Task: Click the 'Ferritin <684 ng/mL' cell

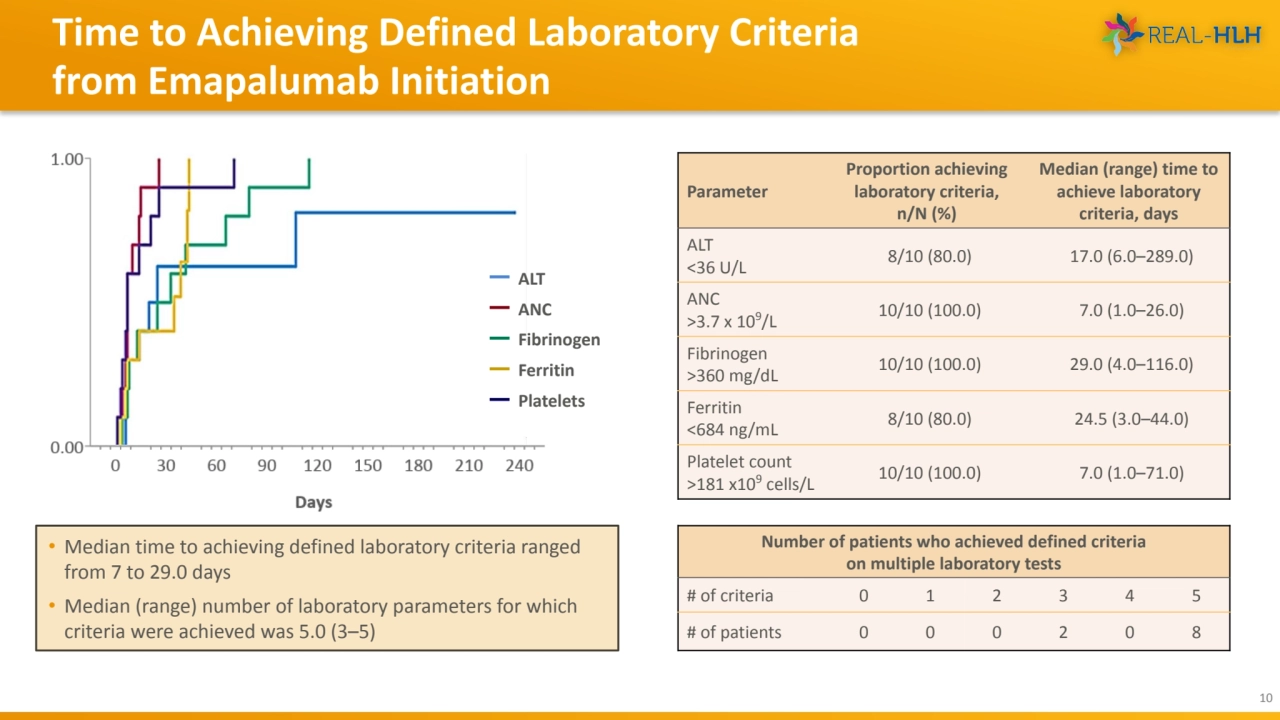Action: point(732,419)
